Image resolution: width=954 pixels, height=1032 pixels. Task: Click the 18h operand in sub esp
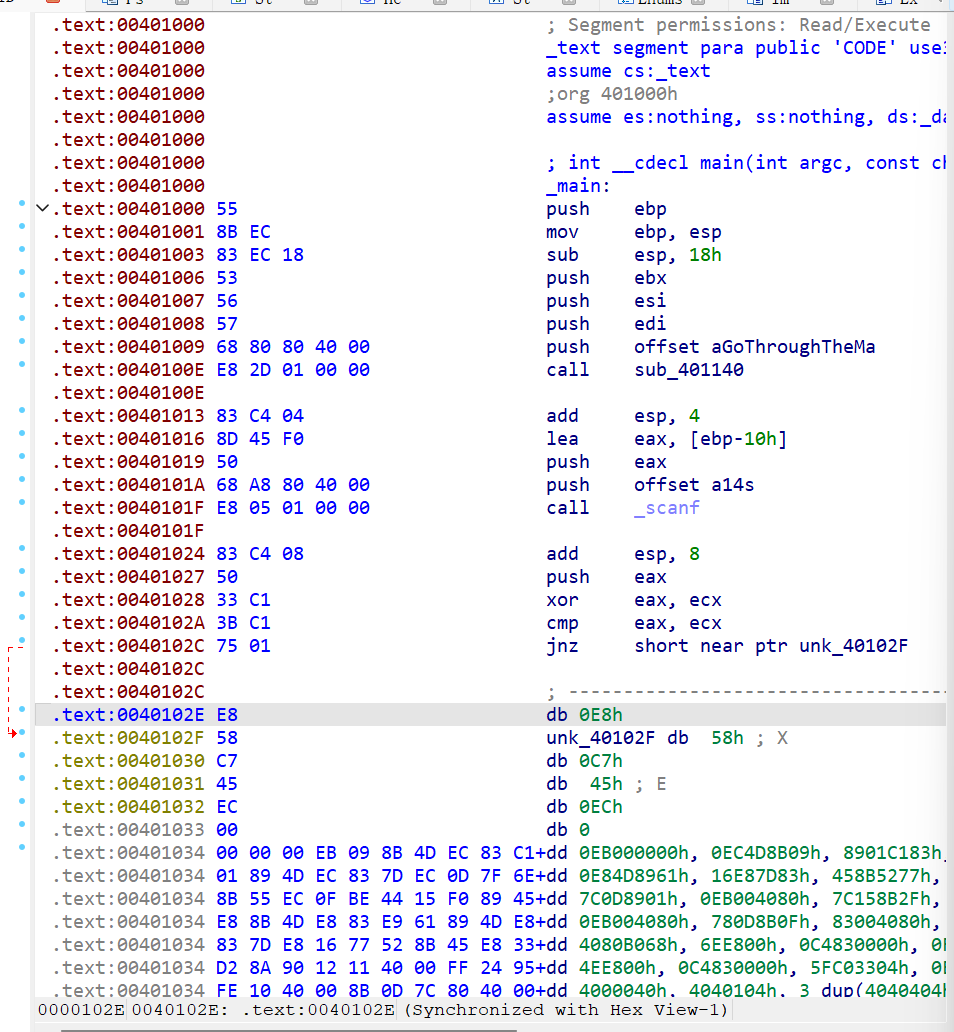coord(705,255)
